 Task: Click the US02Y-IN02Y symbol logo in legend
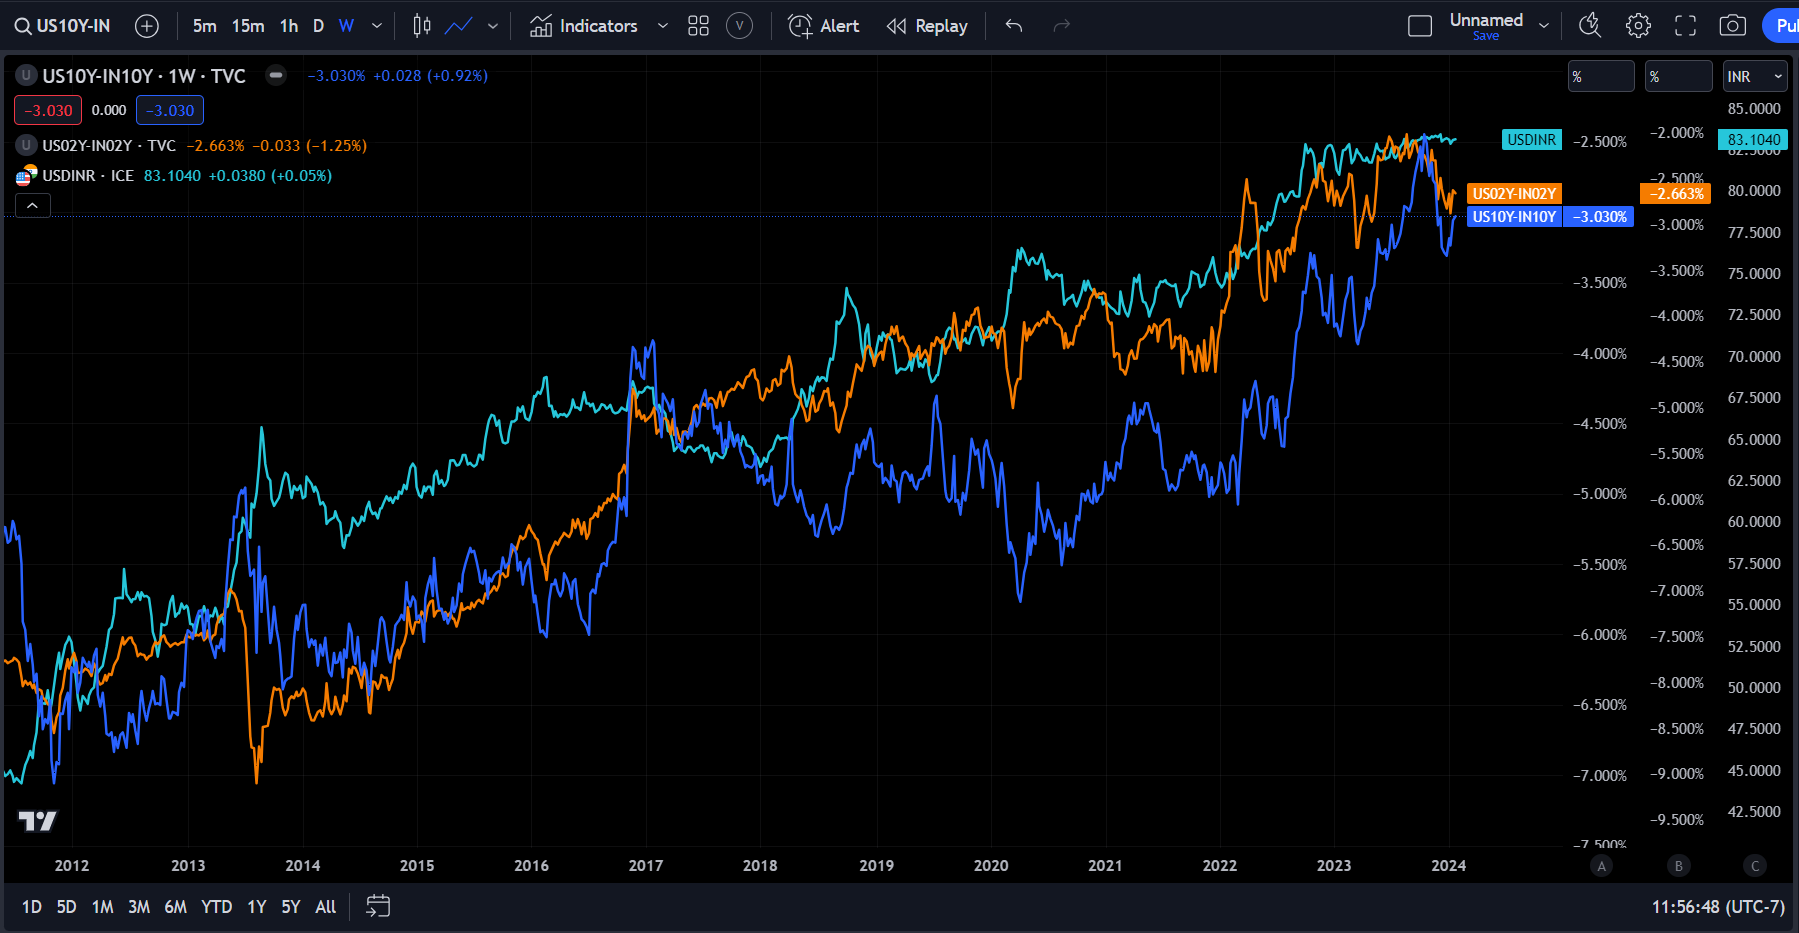point(26,145)
